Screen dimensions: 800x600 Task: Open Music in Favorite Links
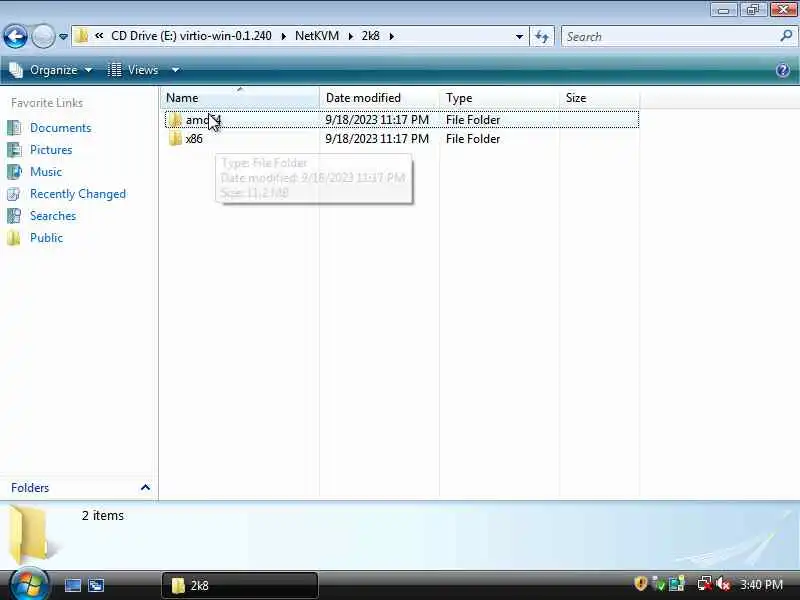click(x=46, y=171)
